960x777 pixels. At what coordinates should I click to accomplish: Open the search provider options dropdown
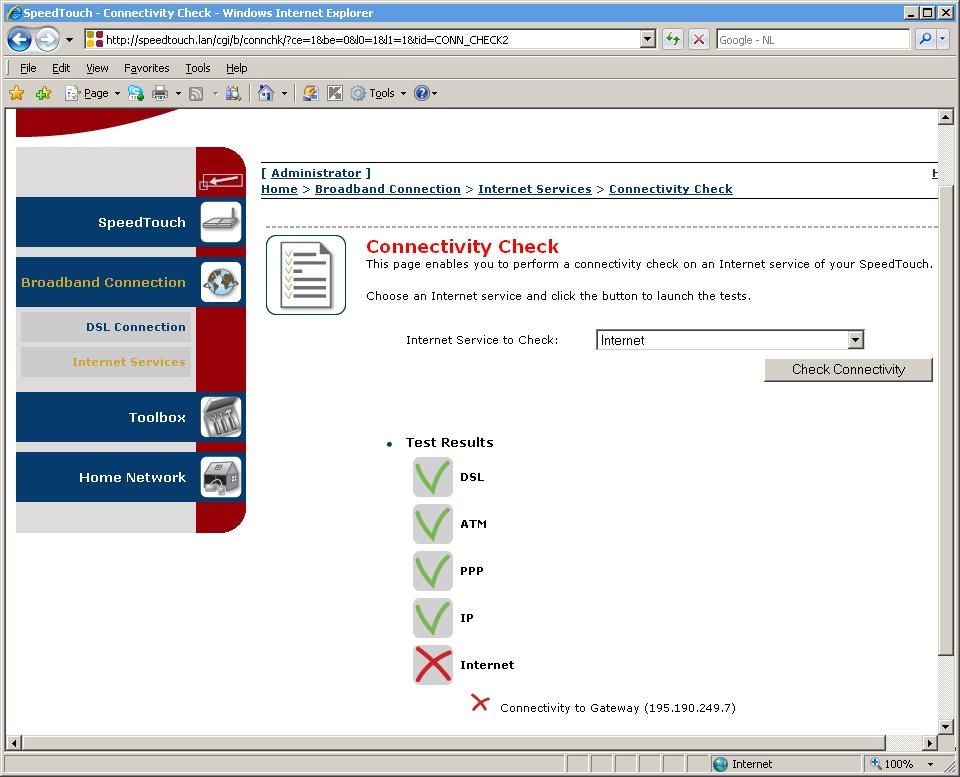pyautogui.click(x=943, y=40)
